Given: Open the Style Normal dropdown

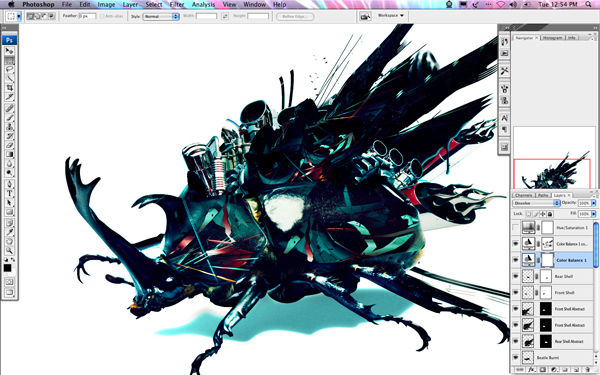Looking at the screenshot, I should [161, 16].
